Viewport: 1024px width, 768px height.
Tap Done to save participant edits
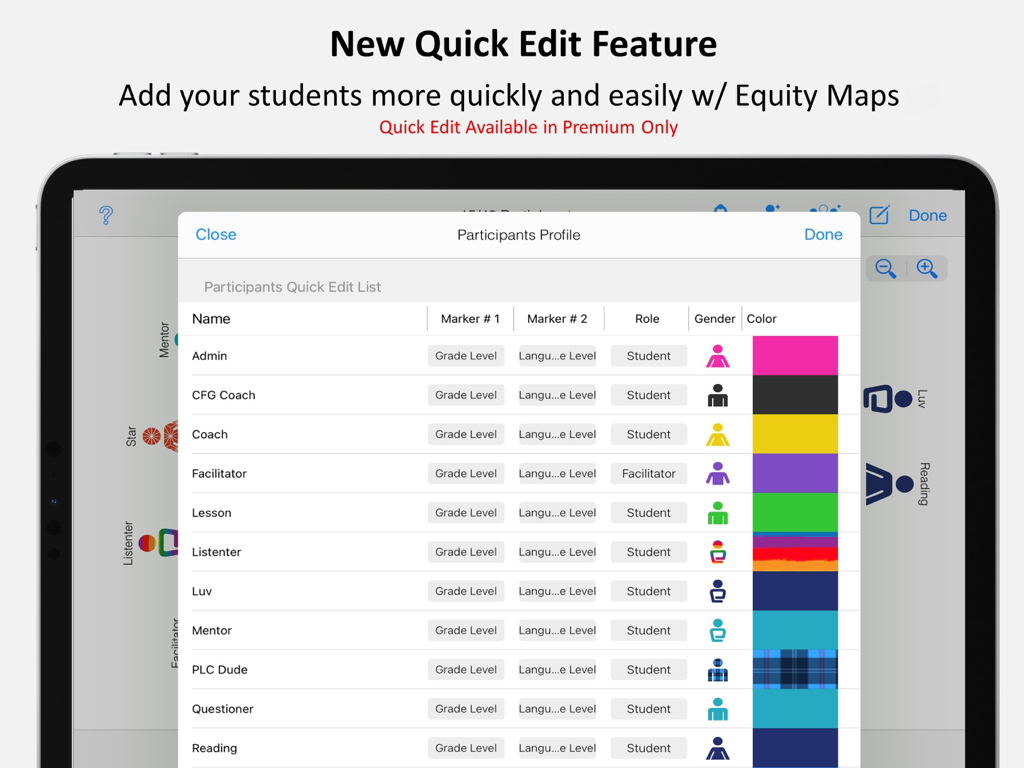click(x=824, y=234)
